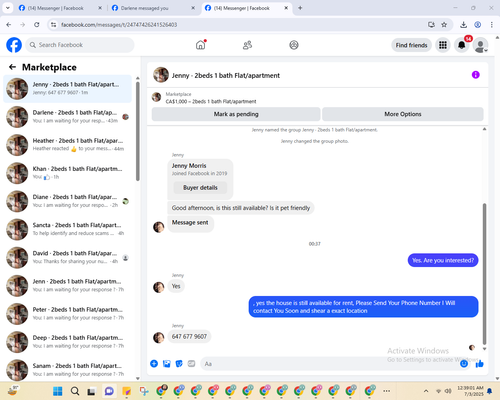Open the Groups icon in top navigation
The width and height of the screenshot is (500, 400).
pyautogui.click(x=294, y=45)
